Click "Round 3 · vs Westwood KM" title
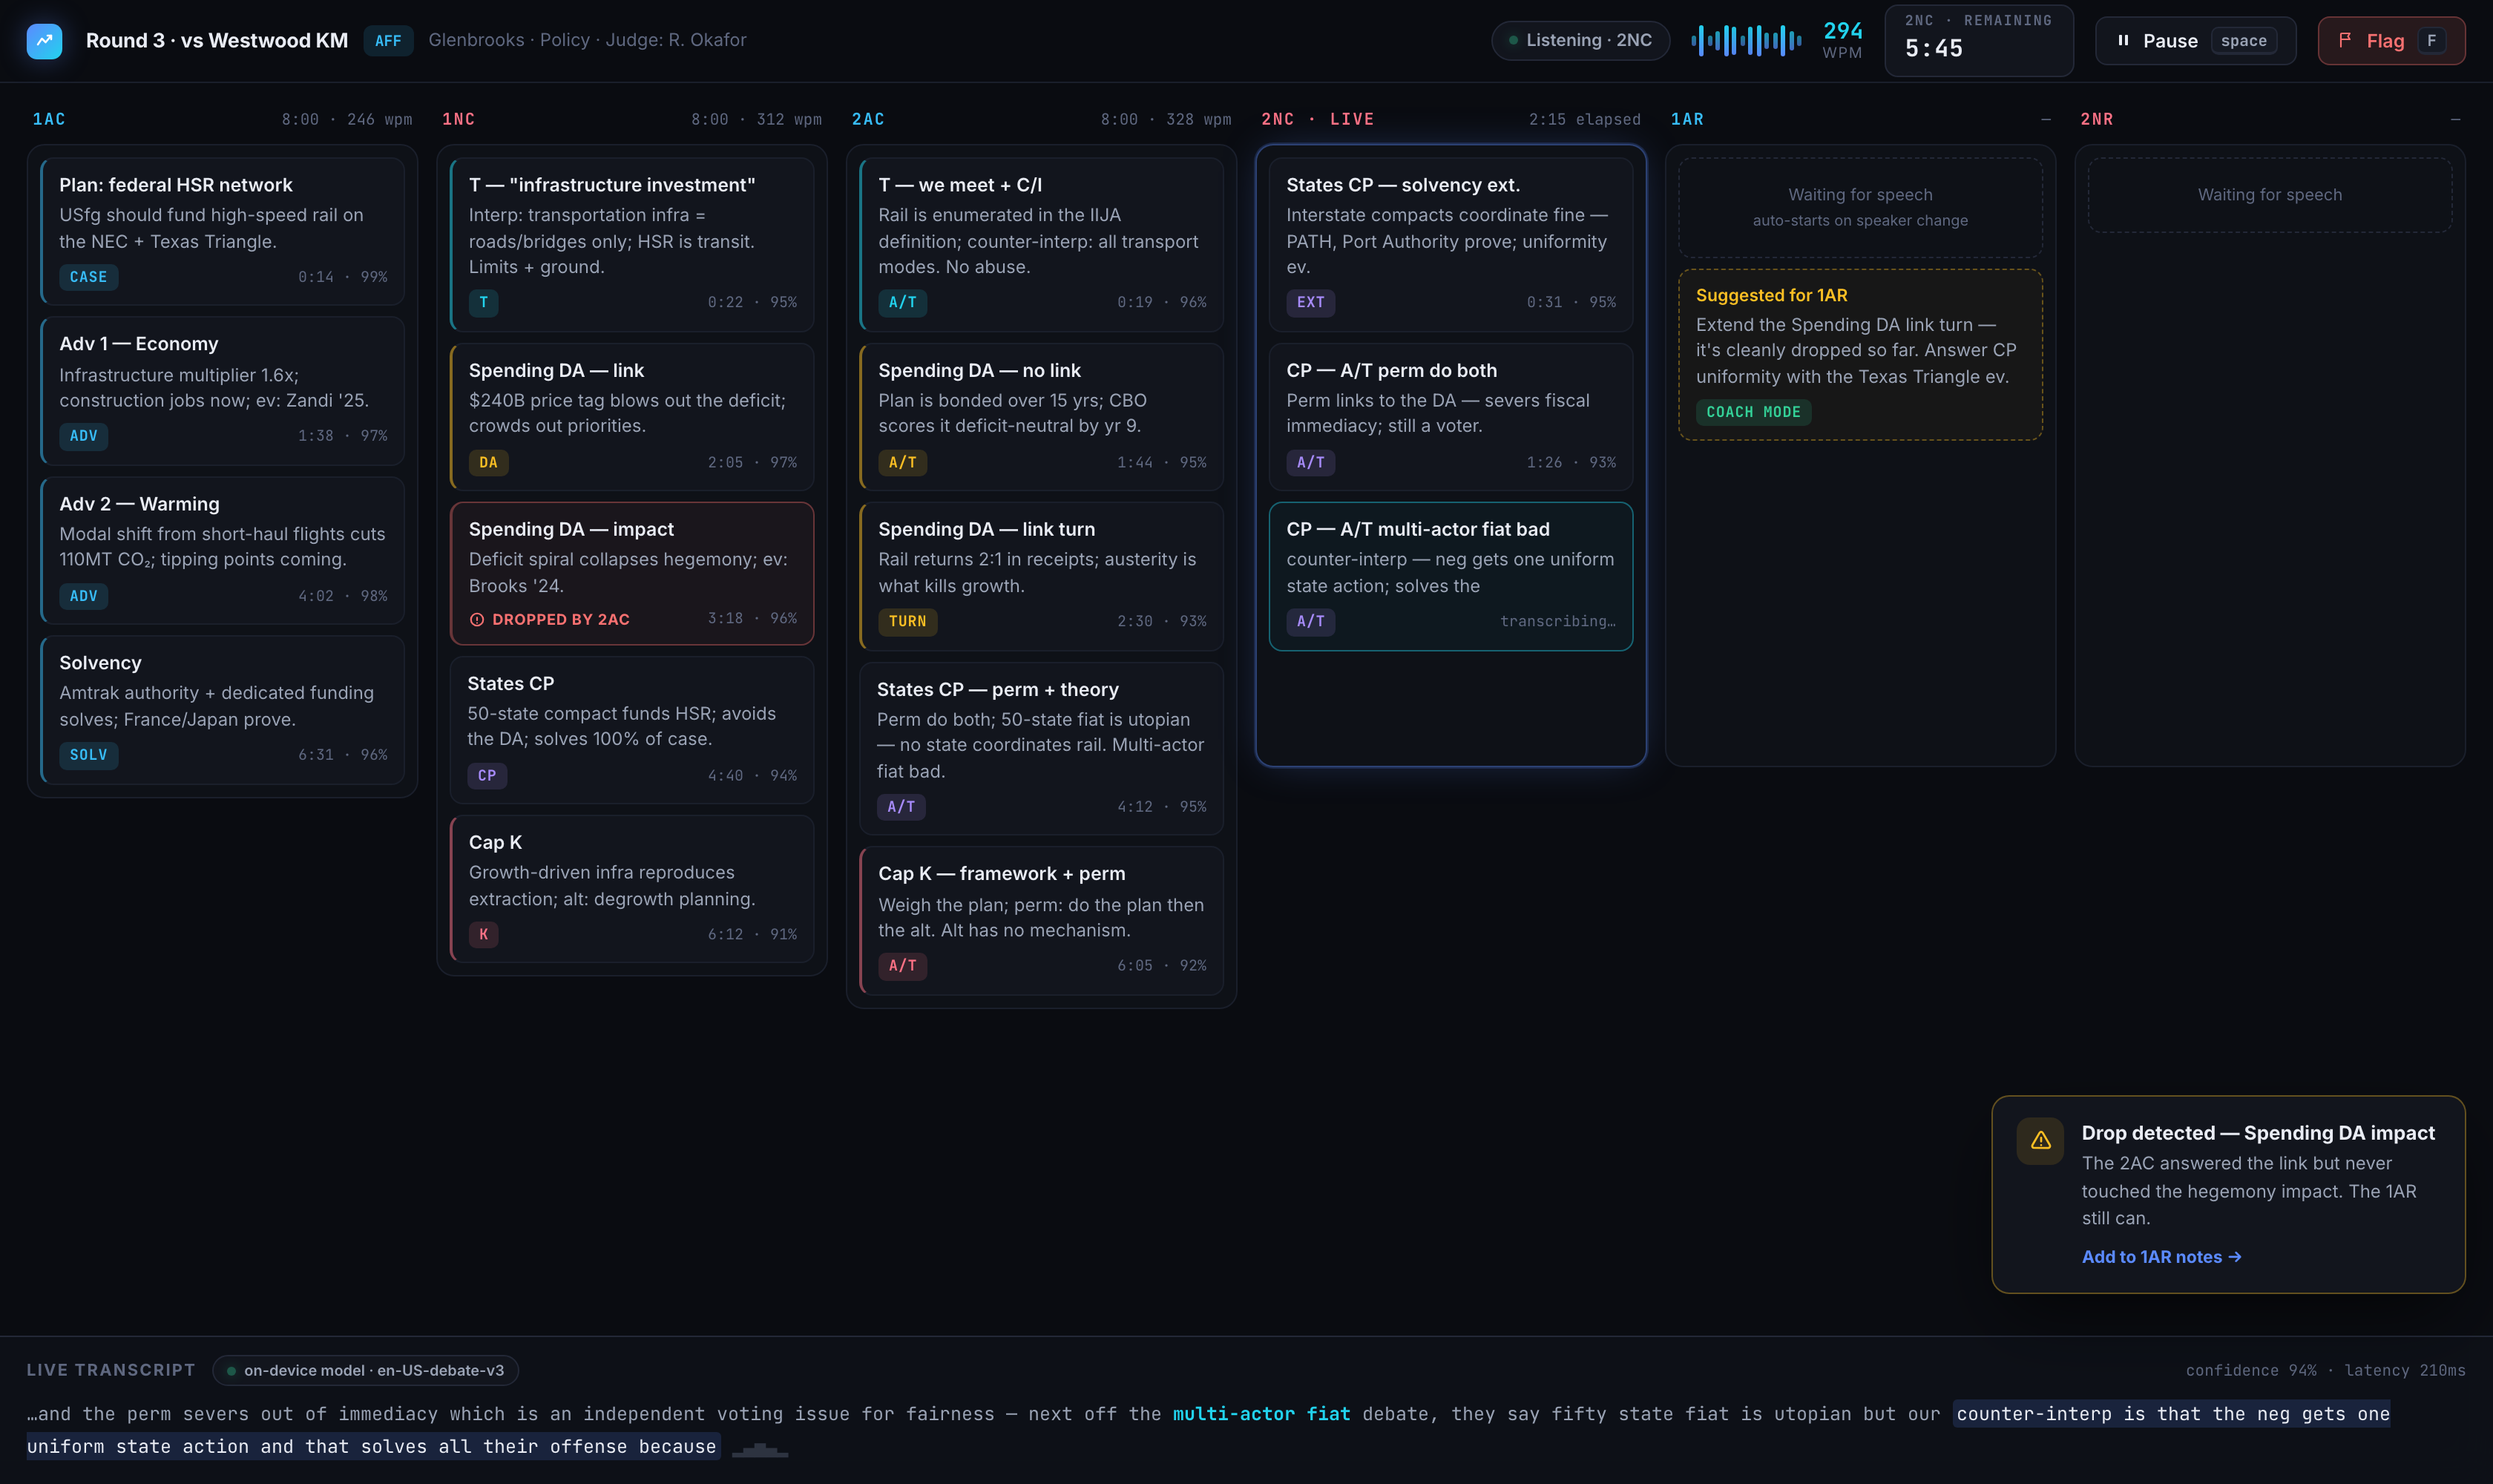The image size is (2493, 1484). click(217, 40)
